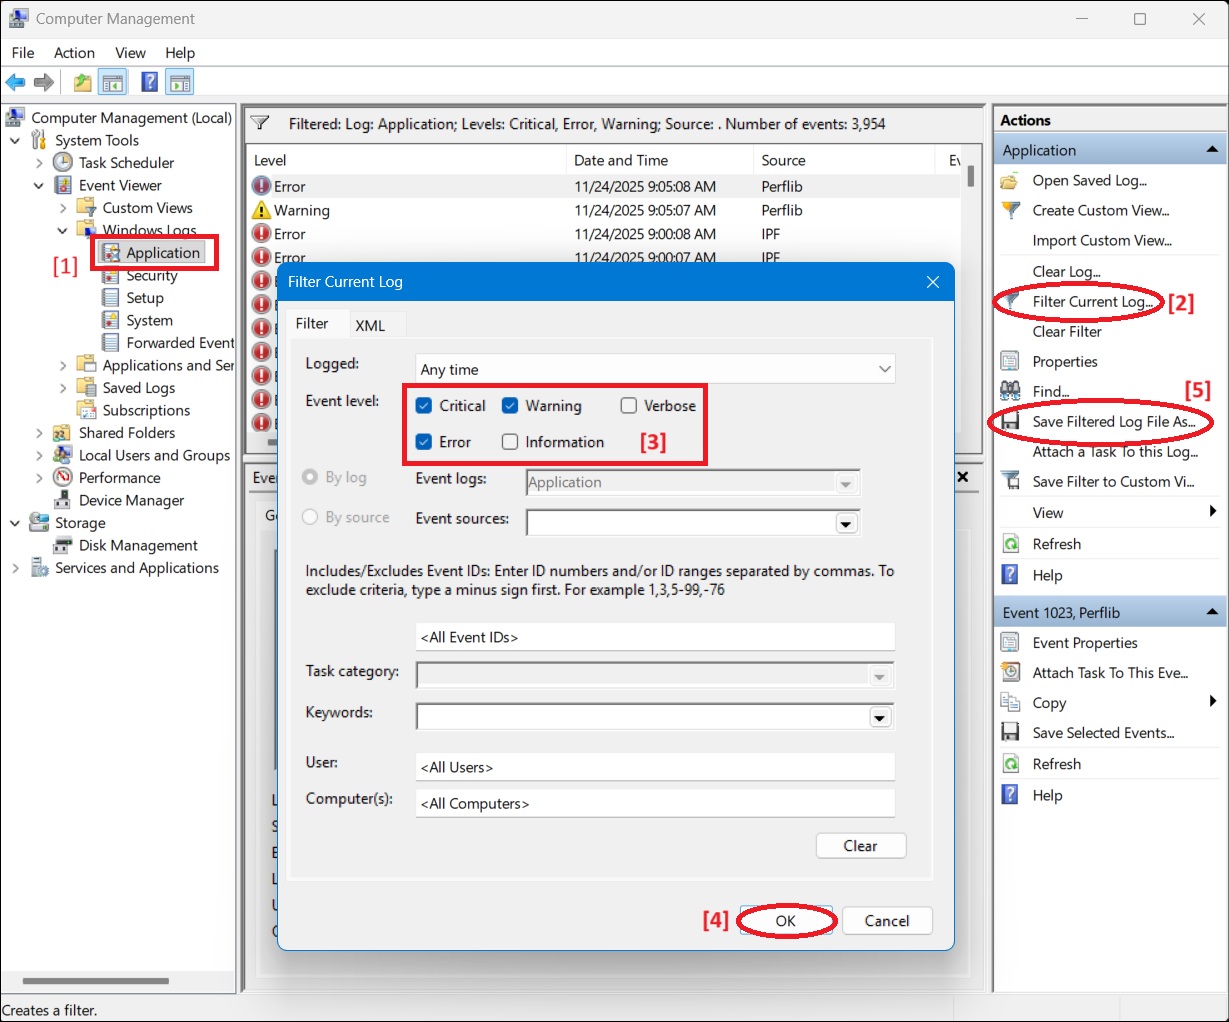Screen dimensions: 1229x1022
Task: Switch to the XML tab
Action: [370, 325]
